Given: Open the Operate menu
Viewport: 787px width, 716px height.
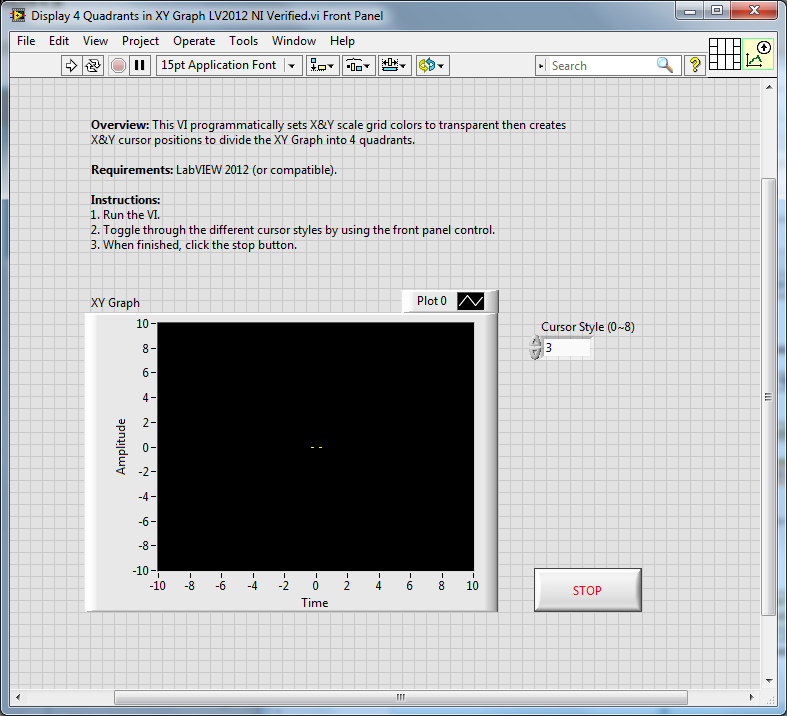Looking at the screenshot, I should (194, 41).
